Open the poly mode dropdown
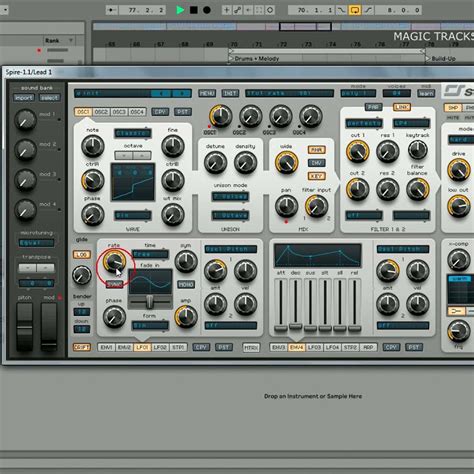 pyautogui.click(x=358, y=93)
